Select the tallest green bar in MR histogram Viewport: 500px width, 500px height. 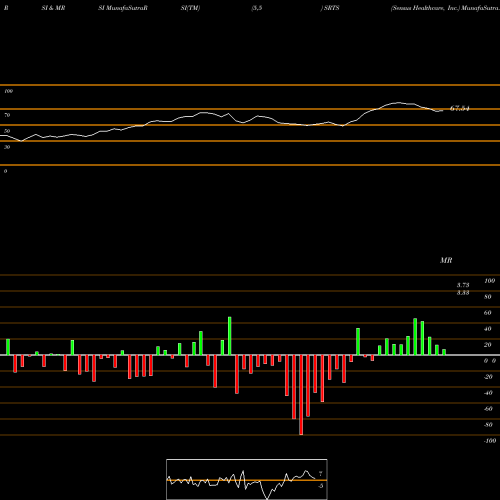[x=229, y=336]
